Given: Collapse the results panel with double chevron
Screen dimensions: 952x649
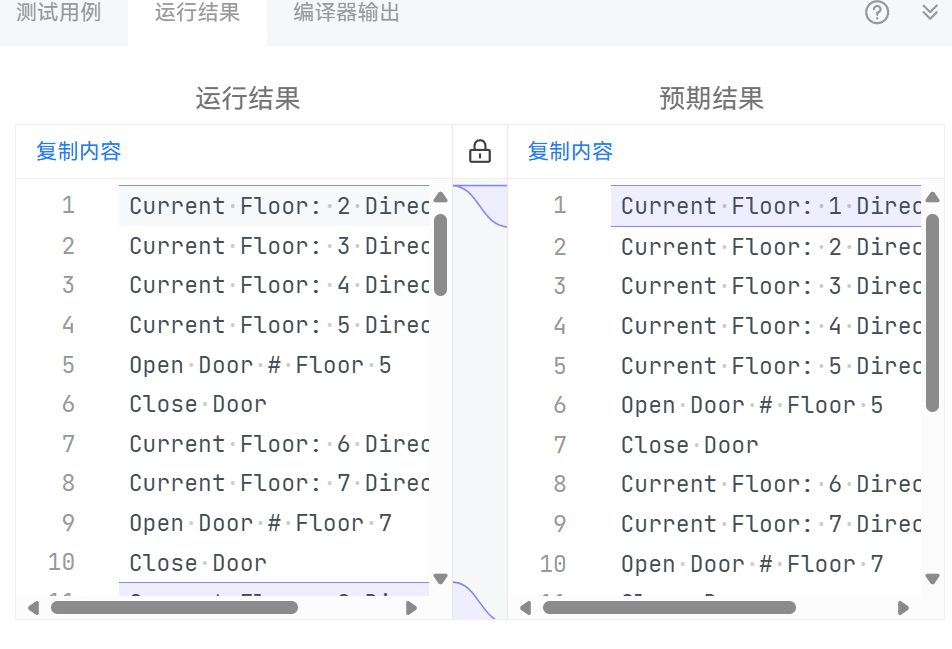Looking at the screenshot, I should click(930, 13).
